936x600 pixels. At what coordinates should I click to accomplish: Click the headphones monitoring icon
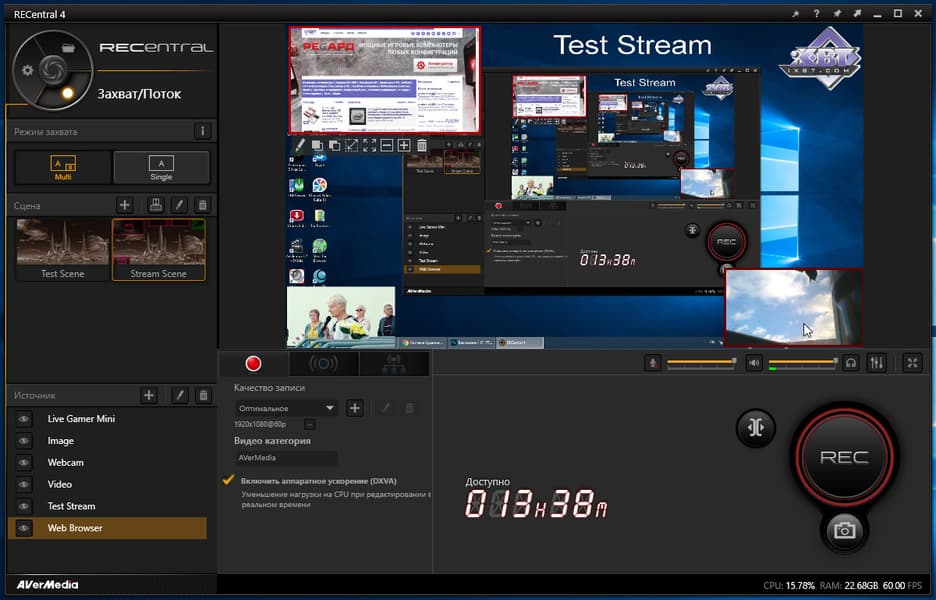tap(851, 362)
